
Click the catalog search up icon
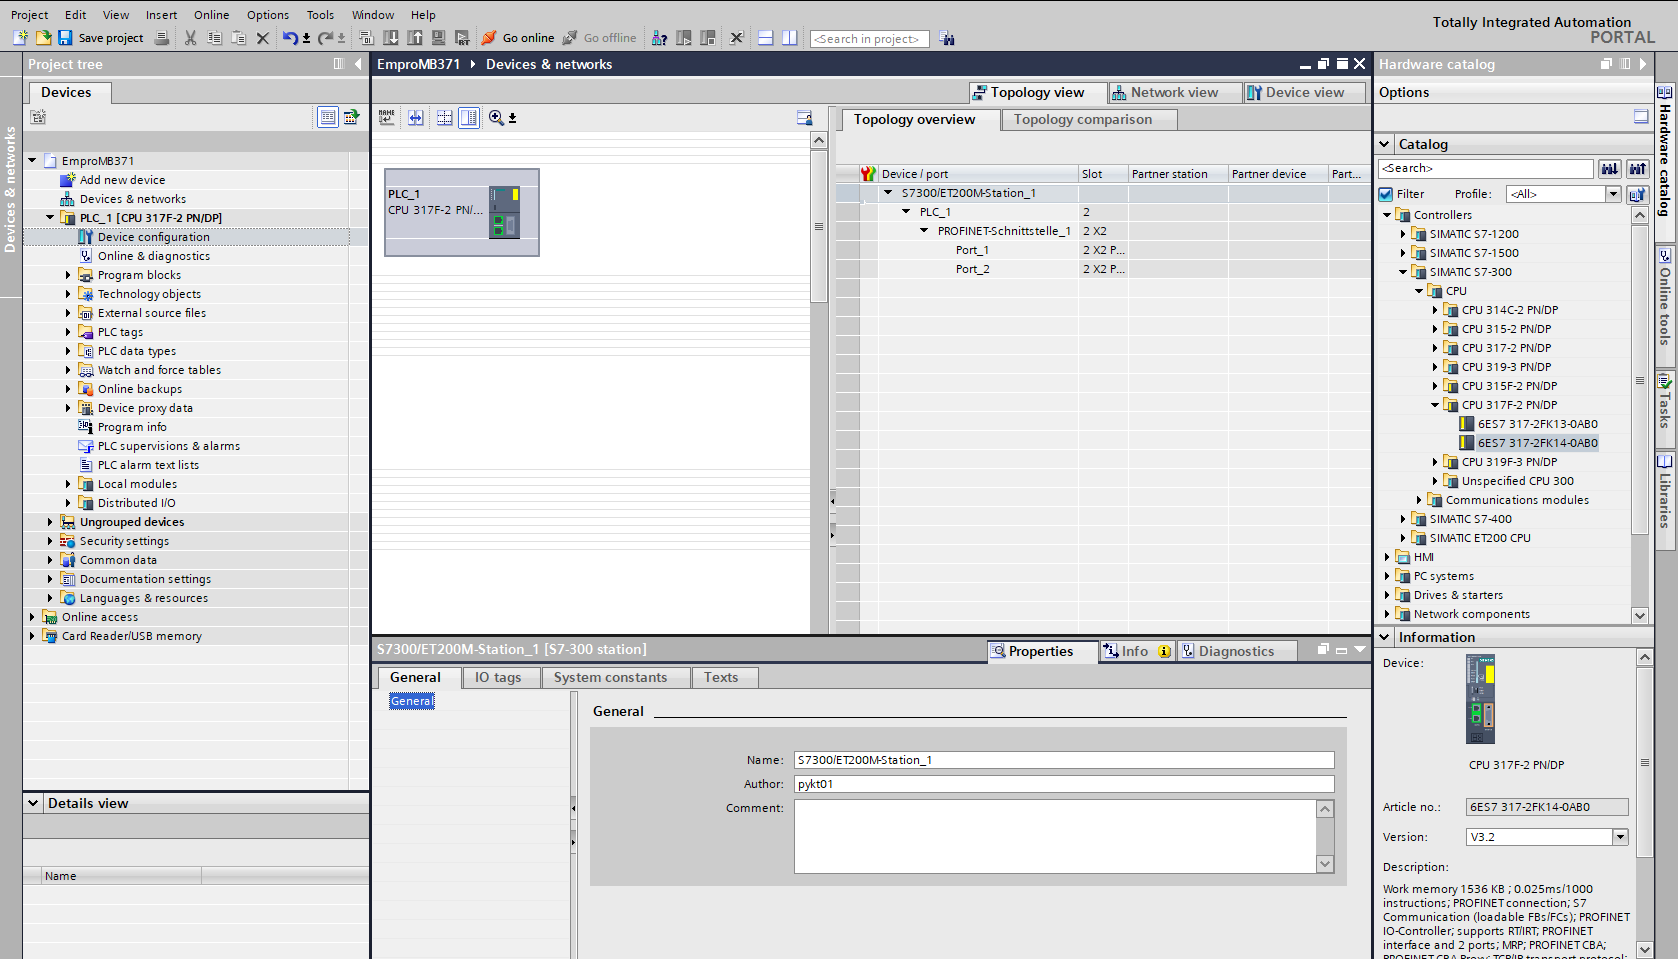pos(1638,168)
